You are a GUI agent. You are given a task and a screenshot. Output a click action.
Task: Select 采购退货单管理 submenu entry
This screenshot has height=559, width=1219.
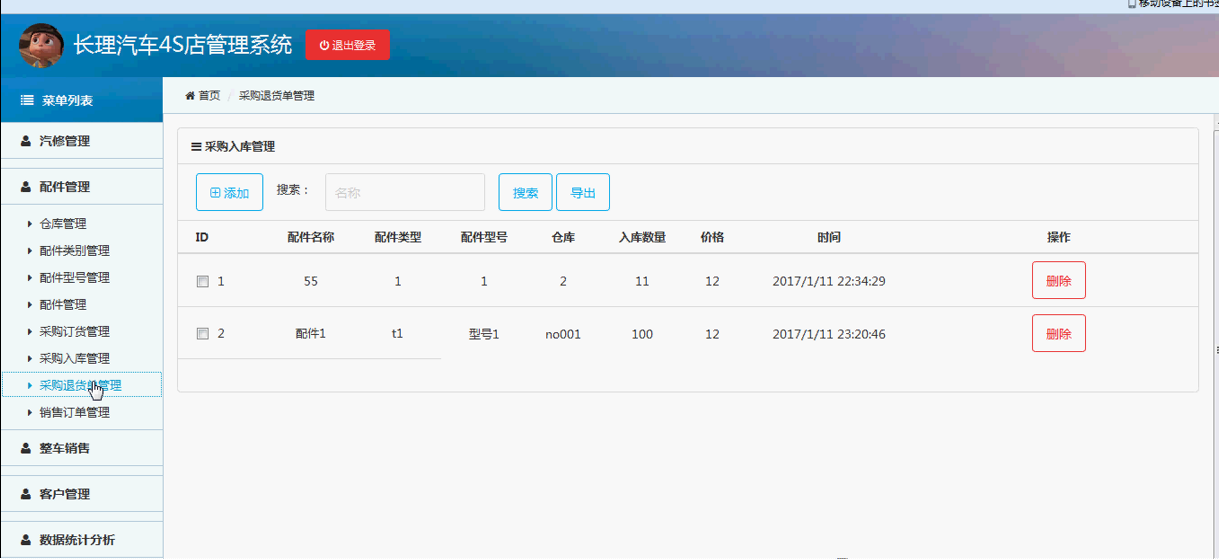(81, 385)
